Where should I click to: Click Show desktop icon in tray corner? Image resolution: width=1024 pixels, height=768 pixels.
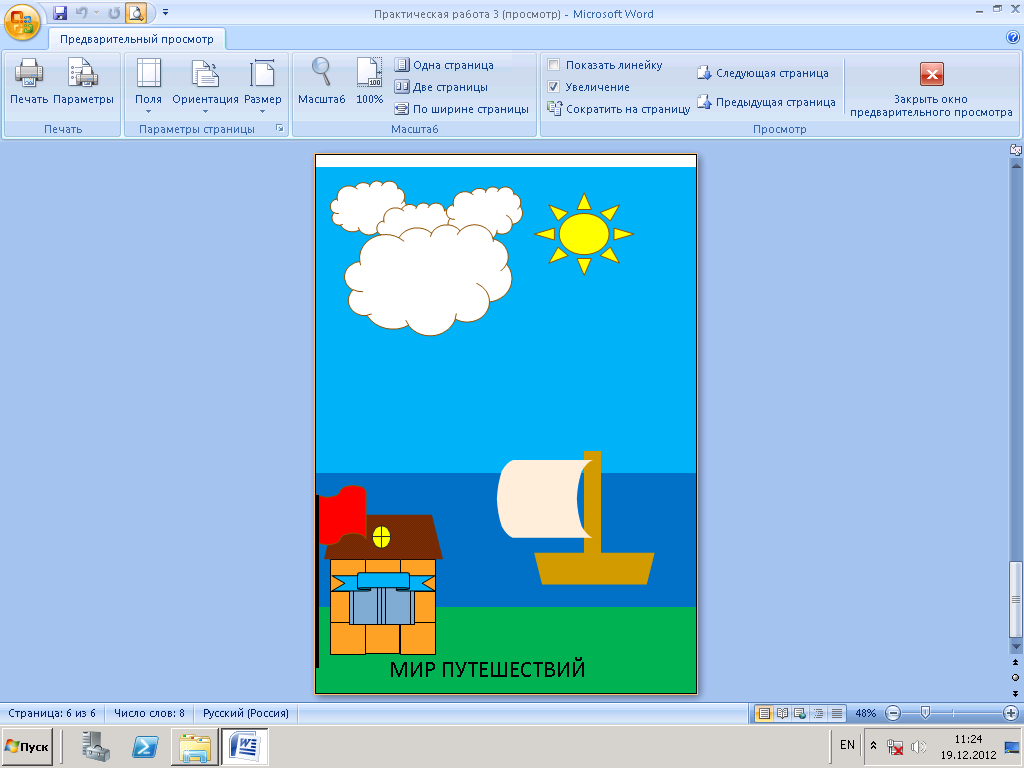coord(1012,746)
